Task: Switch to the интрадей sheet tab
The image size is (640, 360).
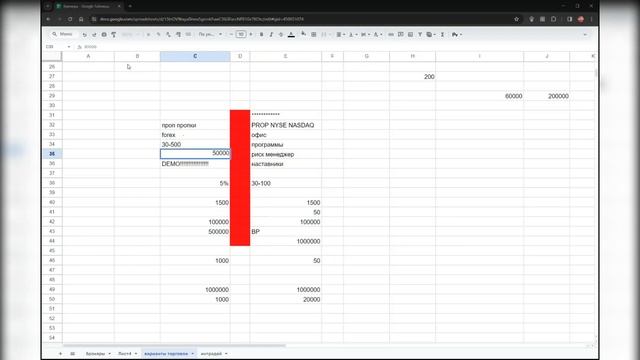Action: [211, 354]
